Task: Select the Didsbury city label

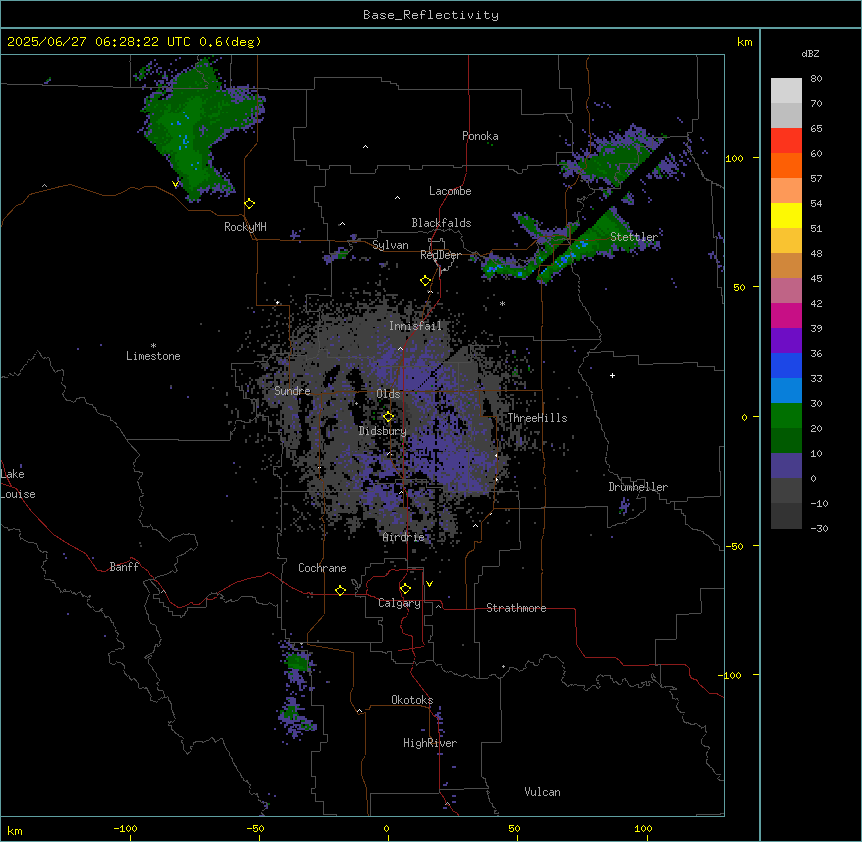Action: 383,431
